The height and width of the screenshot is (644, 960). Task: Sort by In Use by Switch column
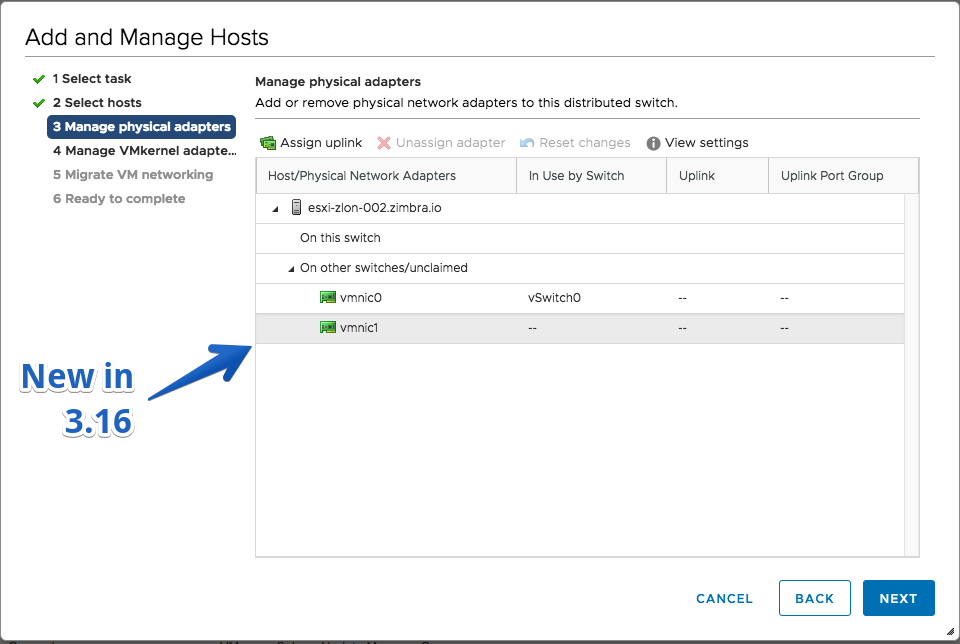591,176
